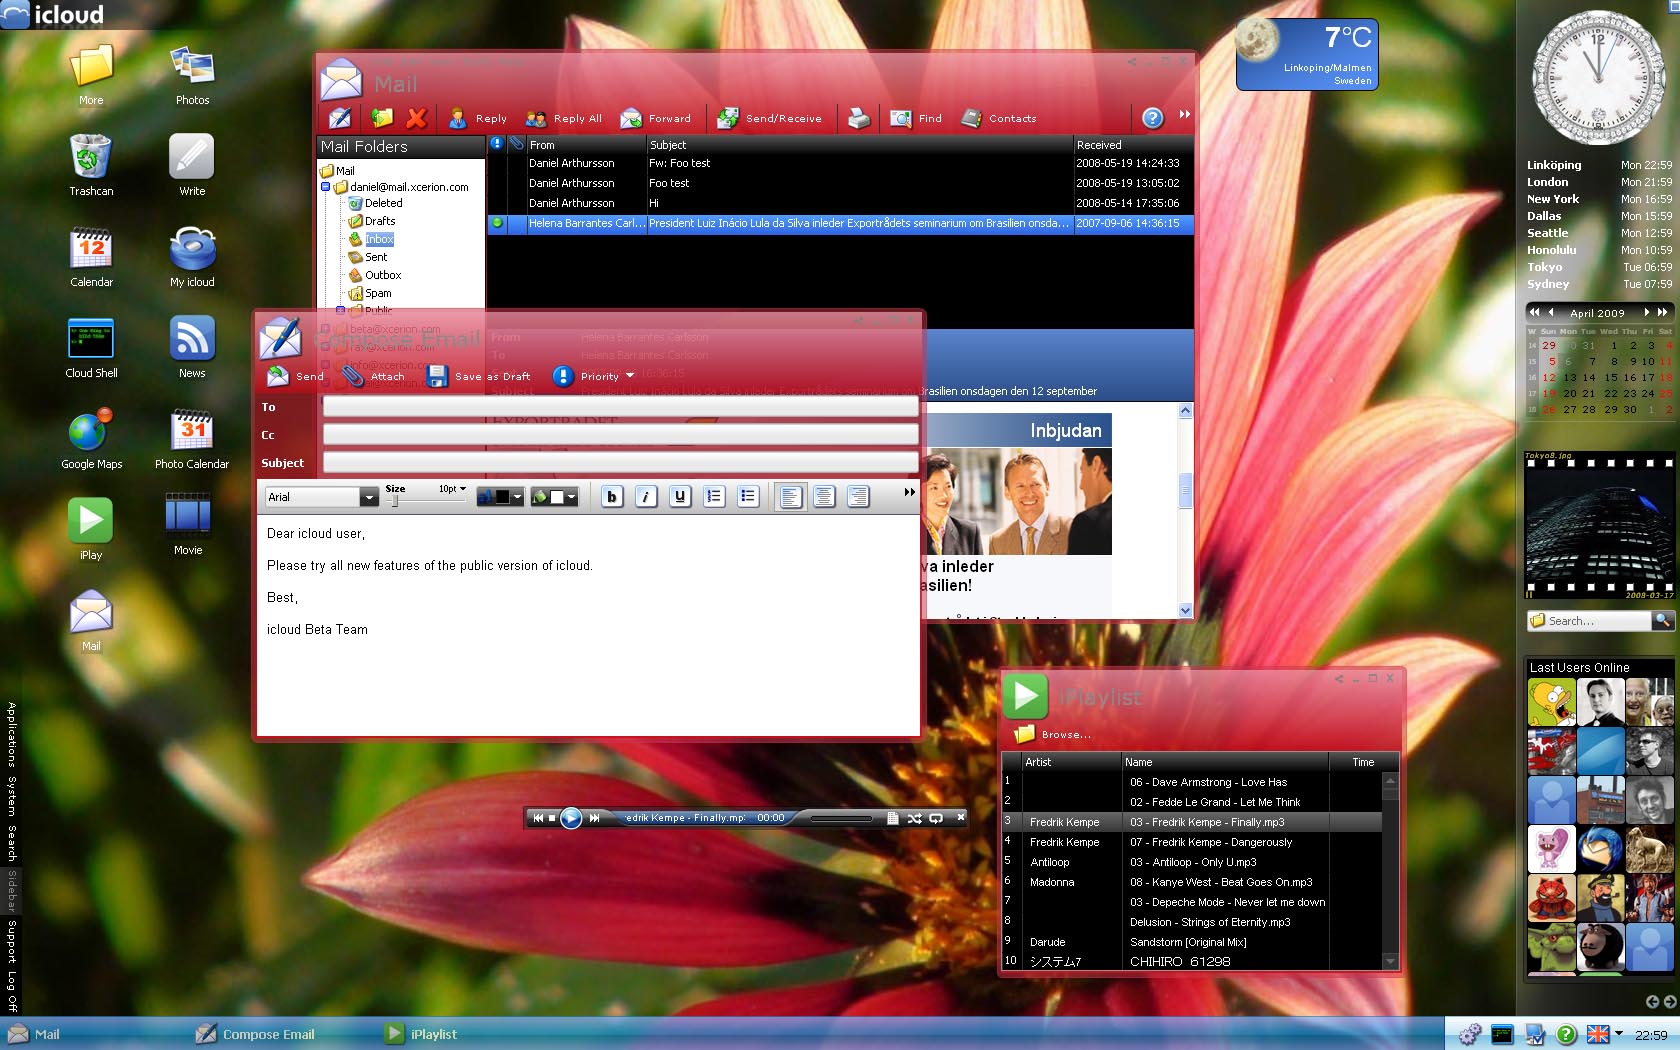Toggle numbered list in compose toolbar
The image size is (1680, 1050).
714,497
